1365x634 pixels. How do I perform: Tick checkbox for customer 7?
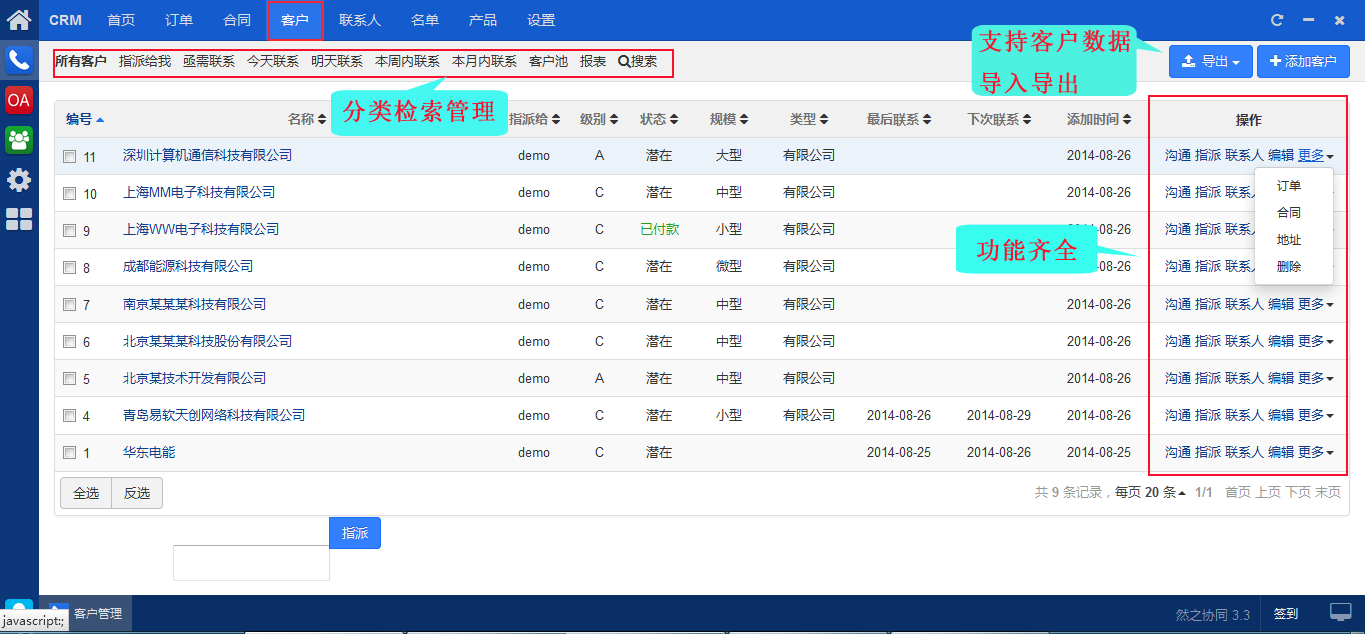69,304
